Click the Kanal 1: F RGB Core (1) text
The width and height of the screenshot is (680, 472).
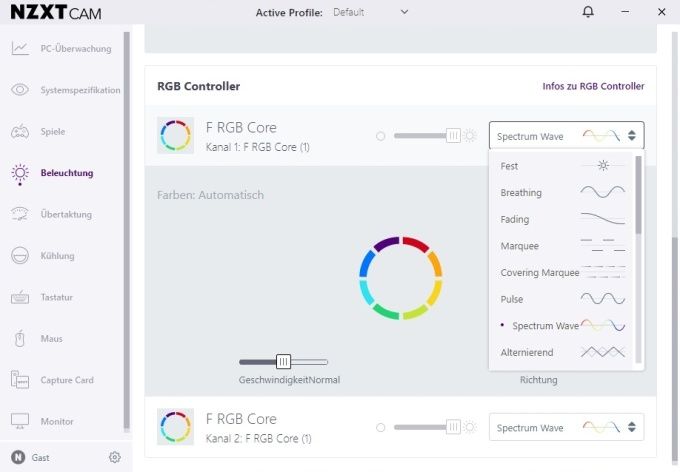258,147
